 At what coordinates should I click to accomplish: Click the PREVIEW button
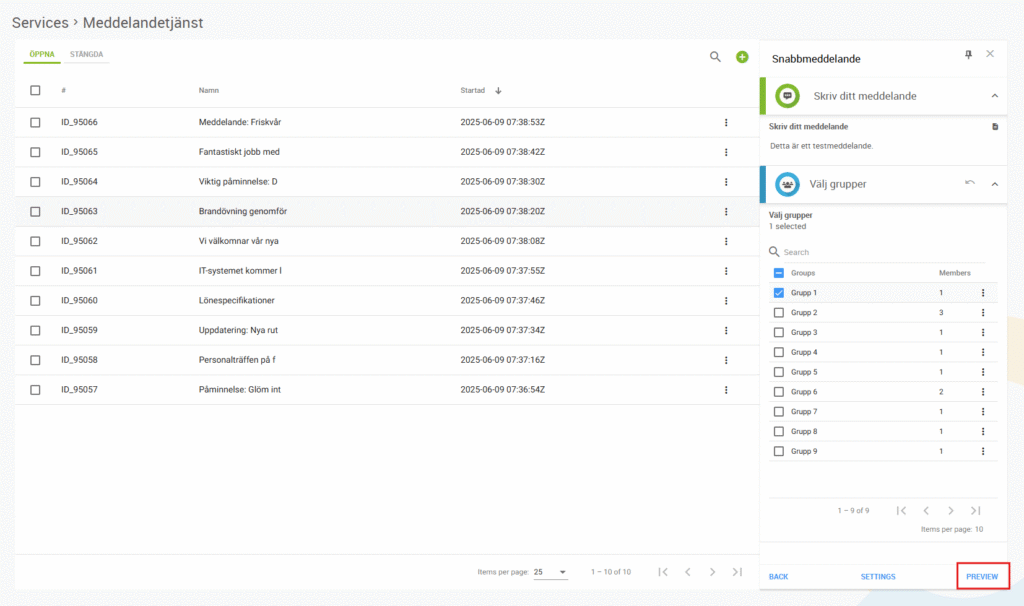point(982,577)
